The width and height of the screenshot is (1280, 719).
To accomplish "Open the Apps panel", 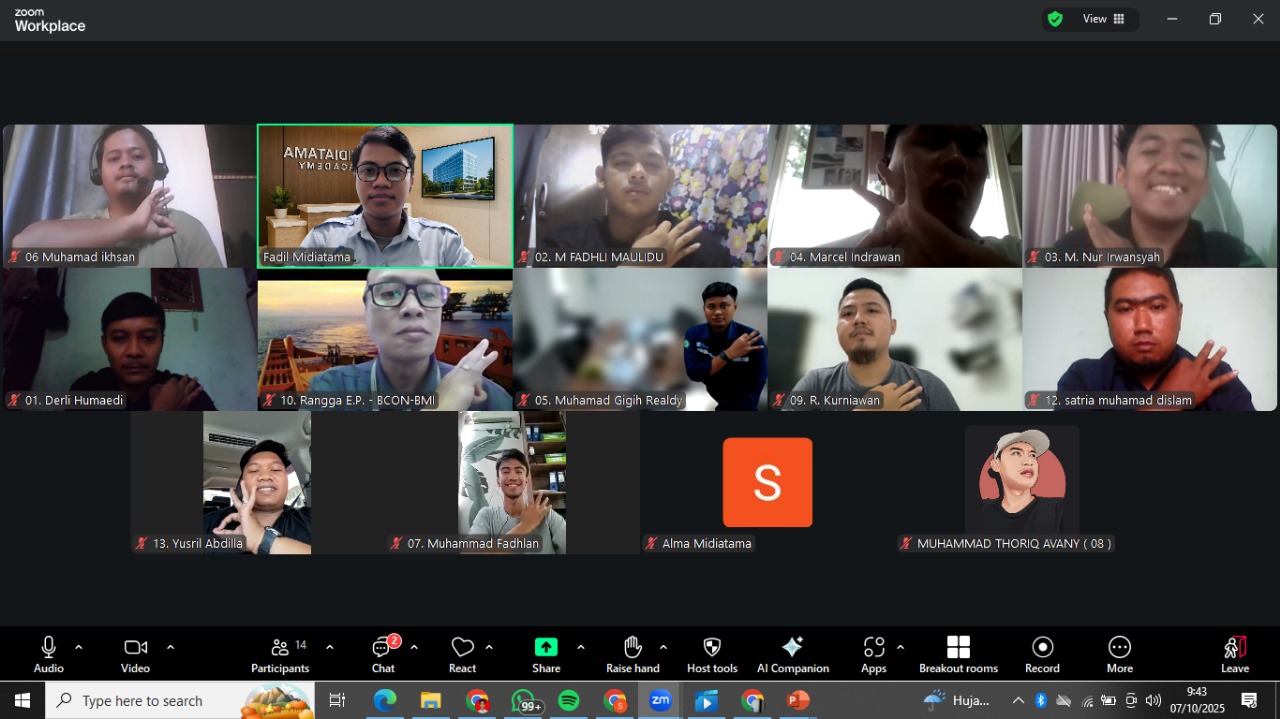I will click(x=873, y=654).
